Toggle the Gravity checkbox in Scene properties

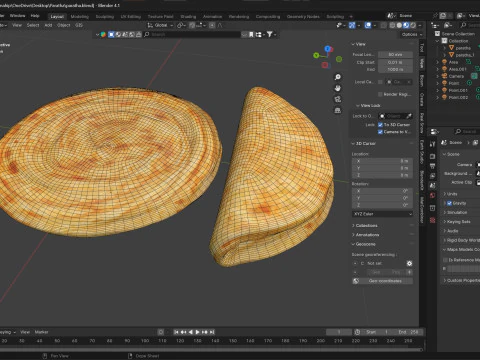(449, 203)
